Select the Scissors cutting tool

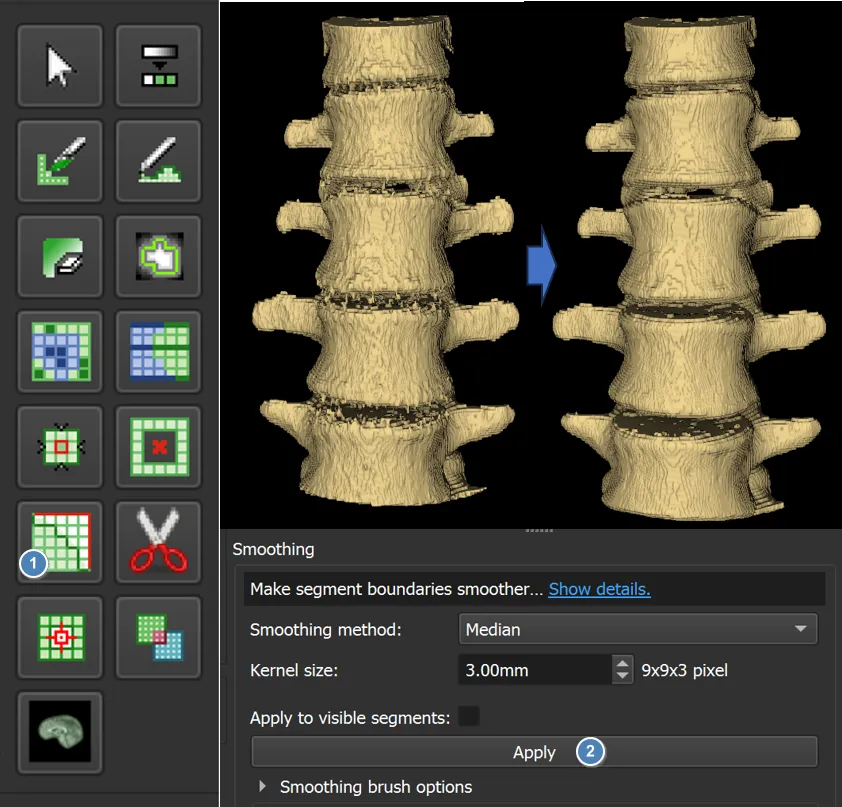(x=158, y=542)
